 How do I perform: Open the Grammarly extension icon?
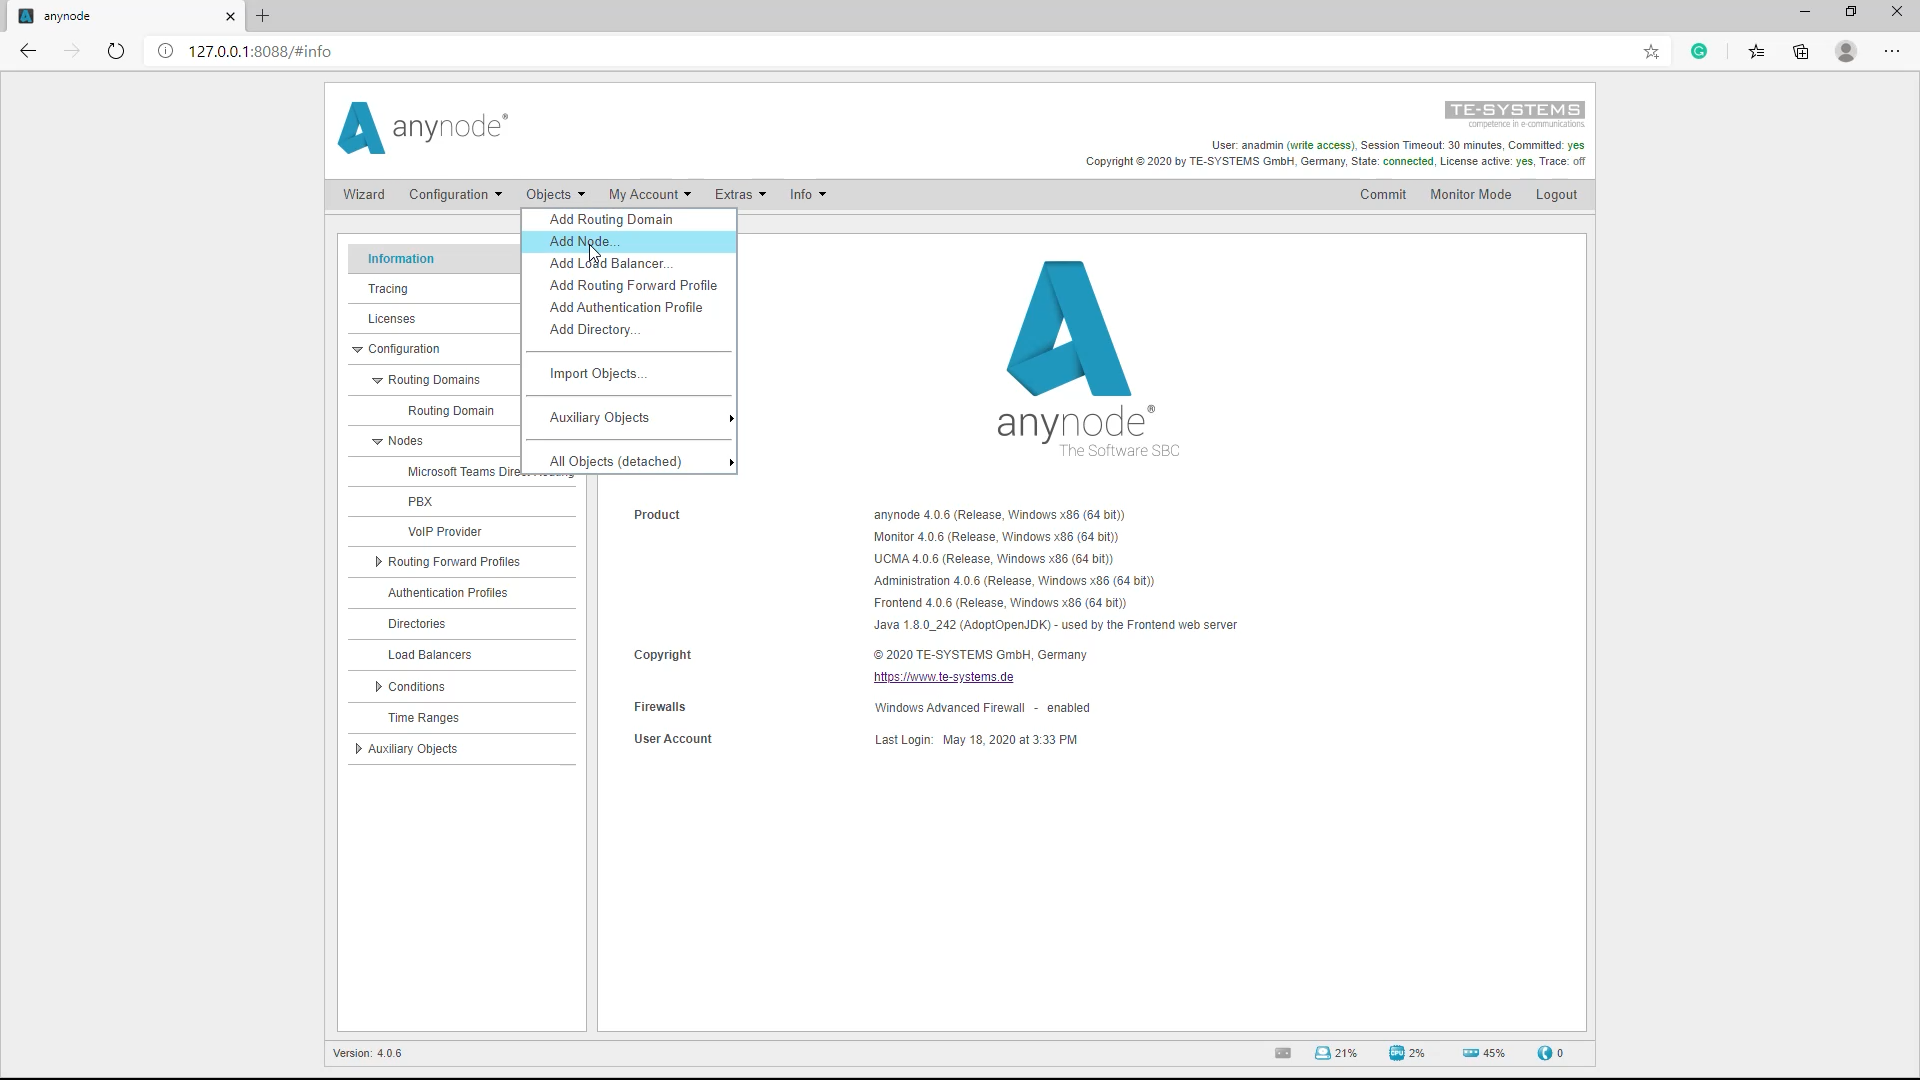(1699, 51)
